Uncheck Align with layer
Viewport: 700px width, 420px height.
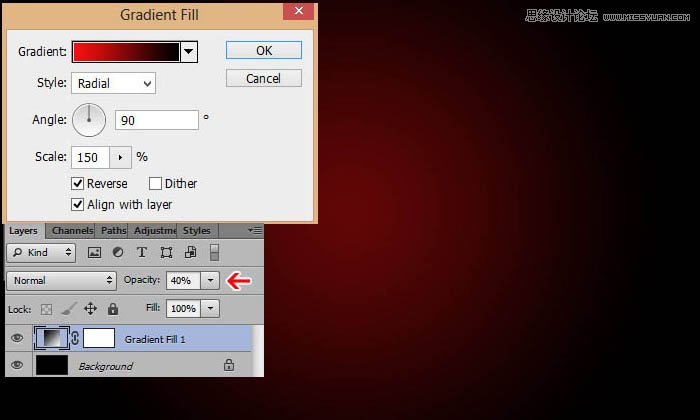pos(77,204)
